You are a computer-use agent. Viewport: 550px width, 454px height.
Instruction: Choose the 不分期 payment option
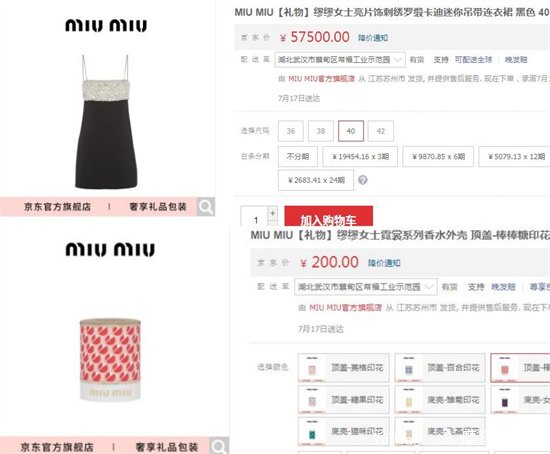[298, 156]
